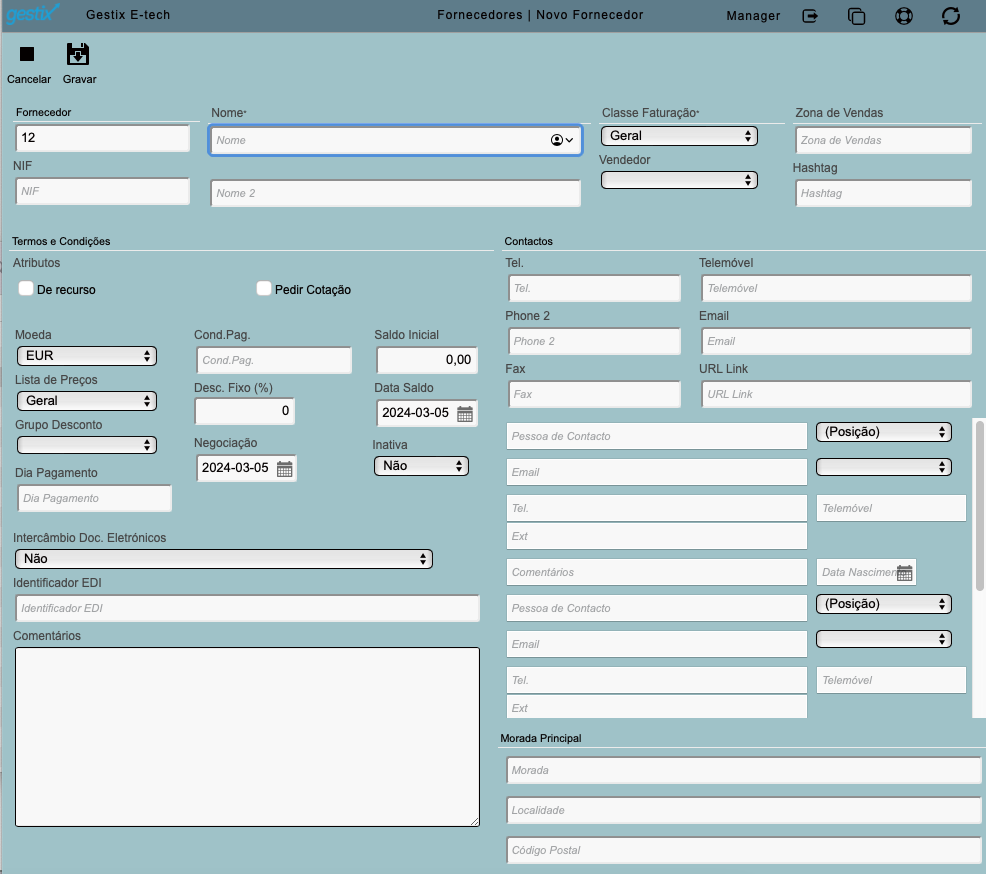Focus the Nome input field
Screen dimensions: 986x874
pyautogui.click(x=395, y=140)
